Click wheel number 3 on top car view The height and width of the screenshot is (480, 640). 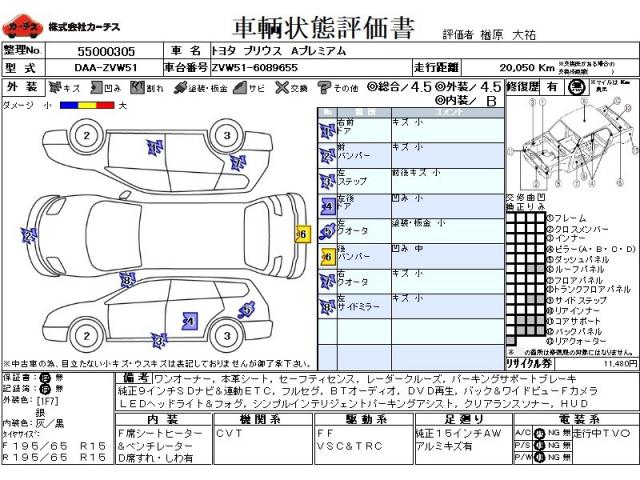227,136
